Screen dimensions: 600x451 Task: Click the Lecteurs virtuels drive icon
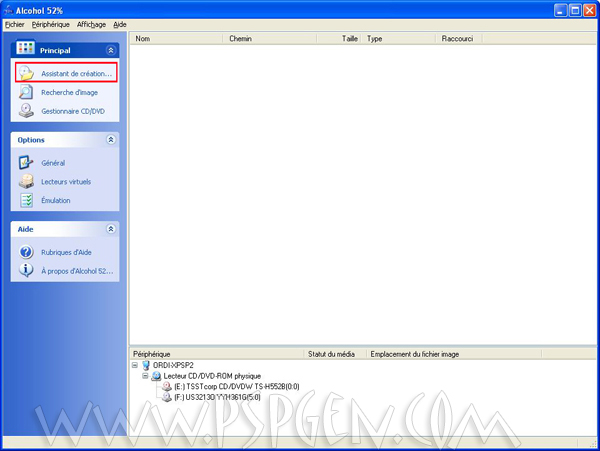(26, 181)
